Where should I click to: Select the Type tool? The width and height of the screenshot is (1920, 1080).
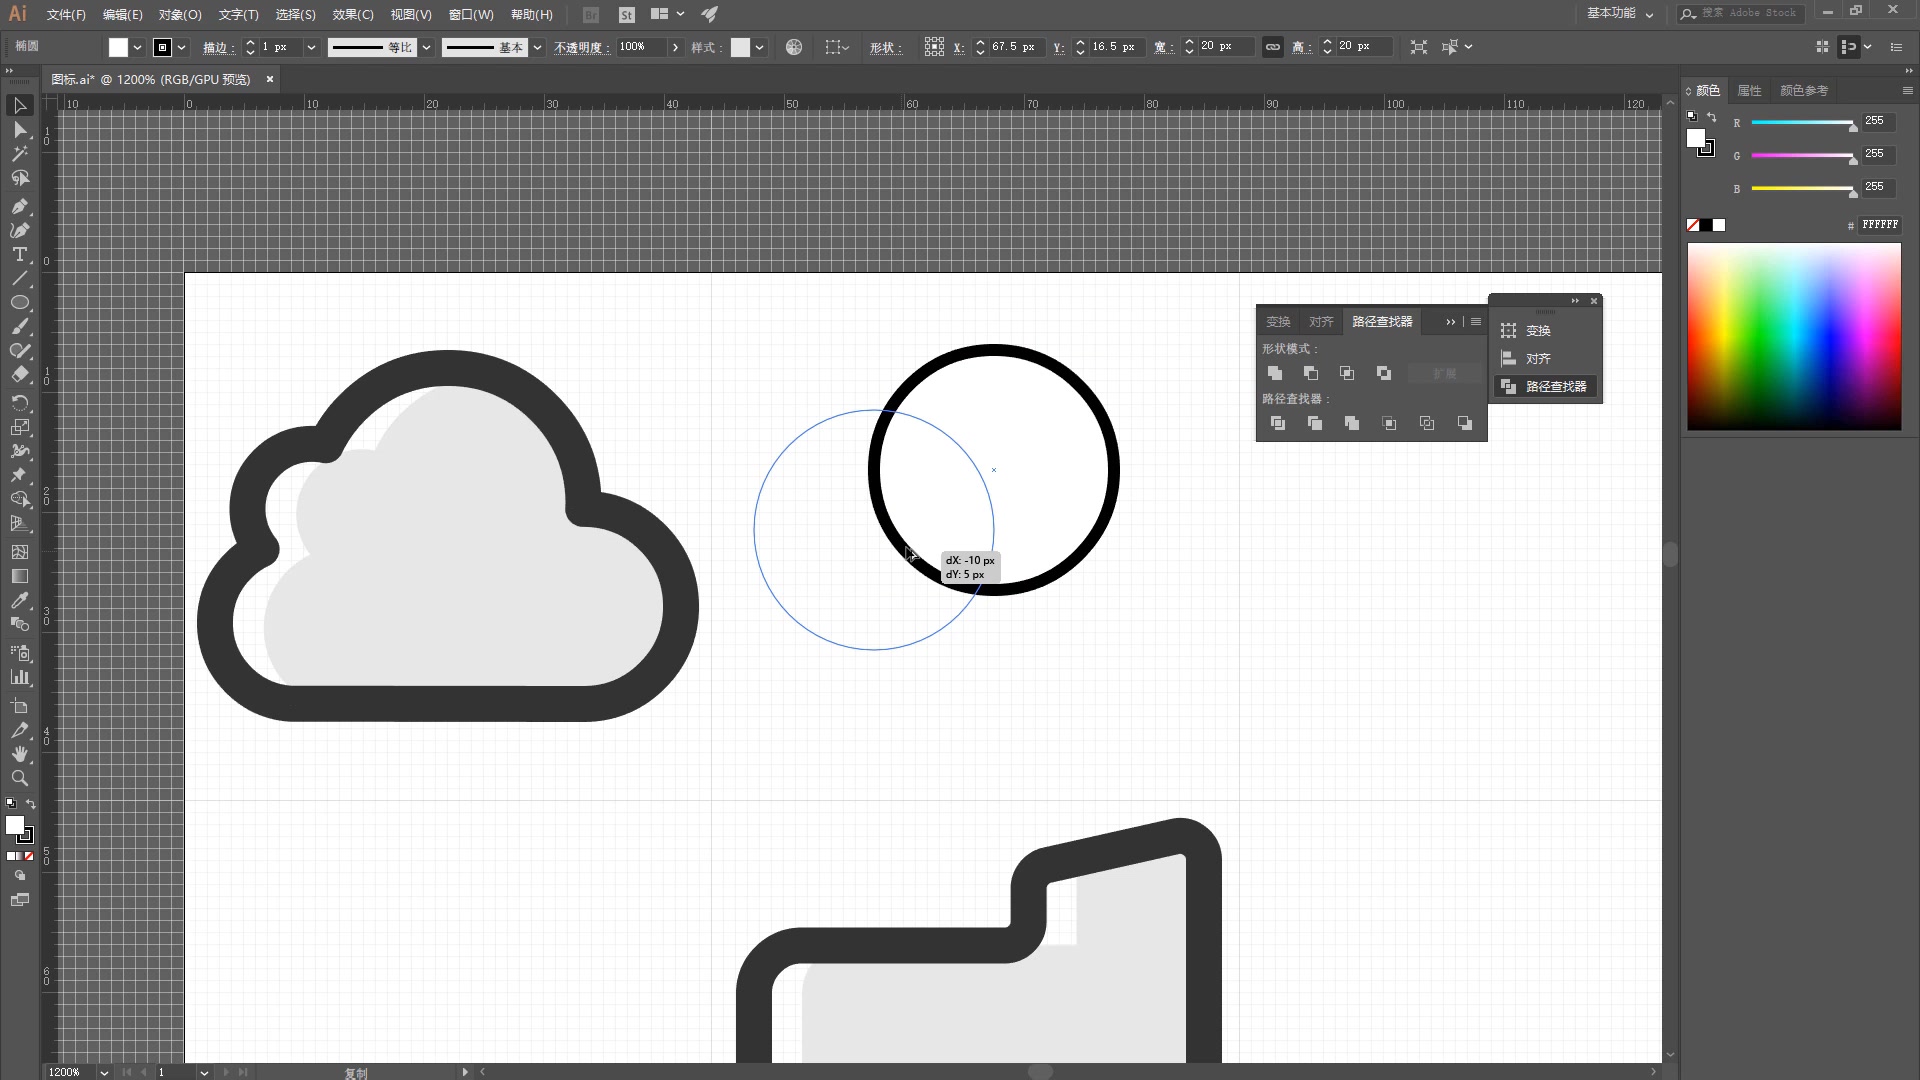coord(19,255)
